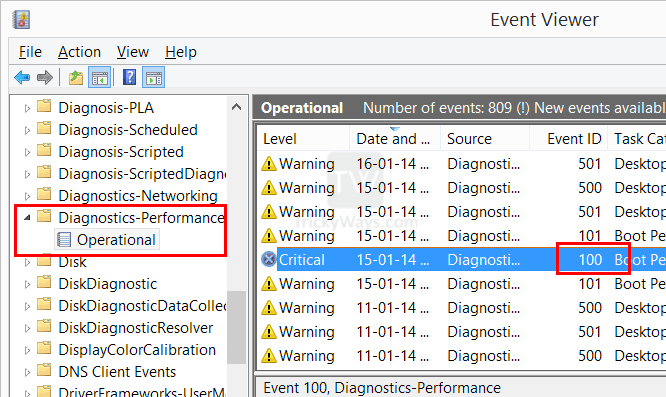This screenshot has height=397, width=666.
Task: Open the Action menu
Action: click(79, 52)
